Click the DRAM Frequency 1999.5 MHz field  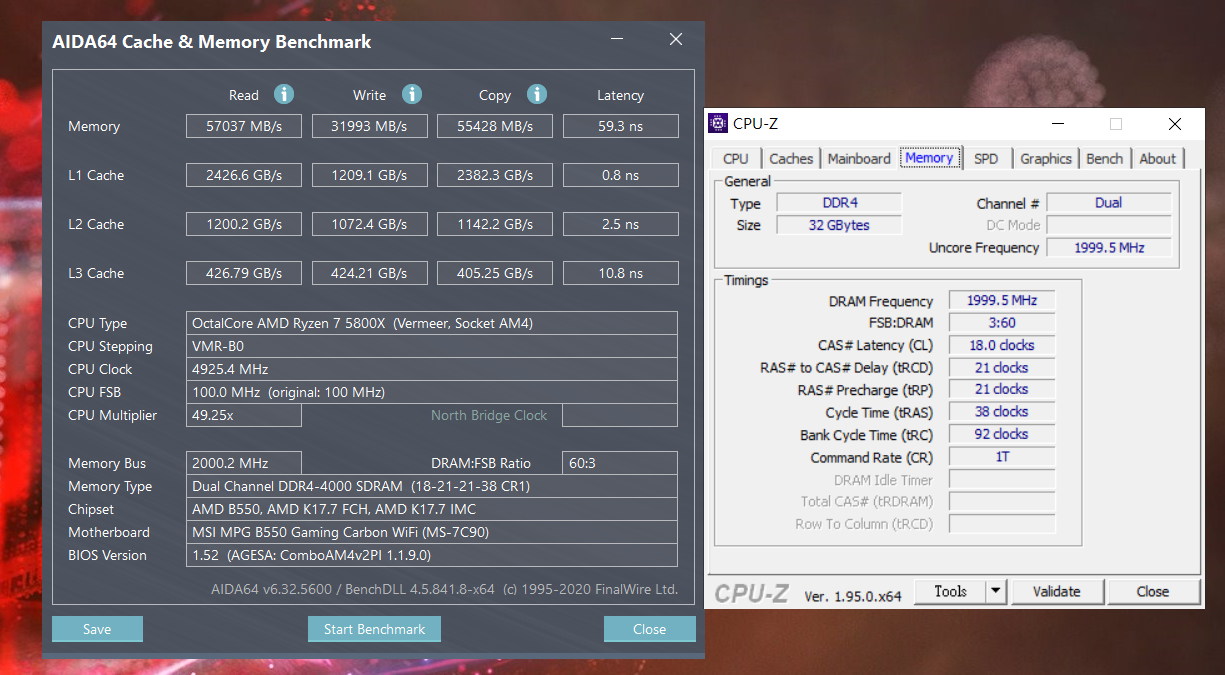[x=1002, y=300]
